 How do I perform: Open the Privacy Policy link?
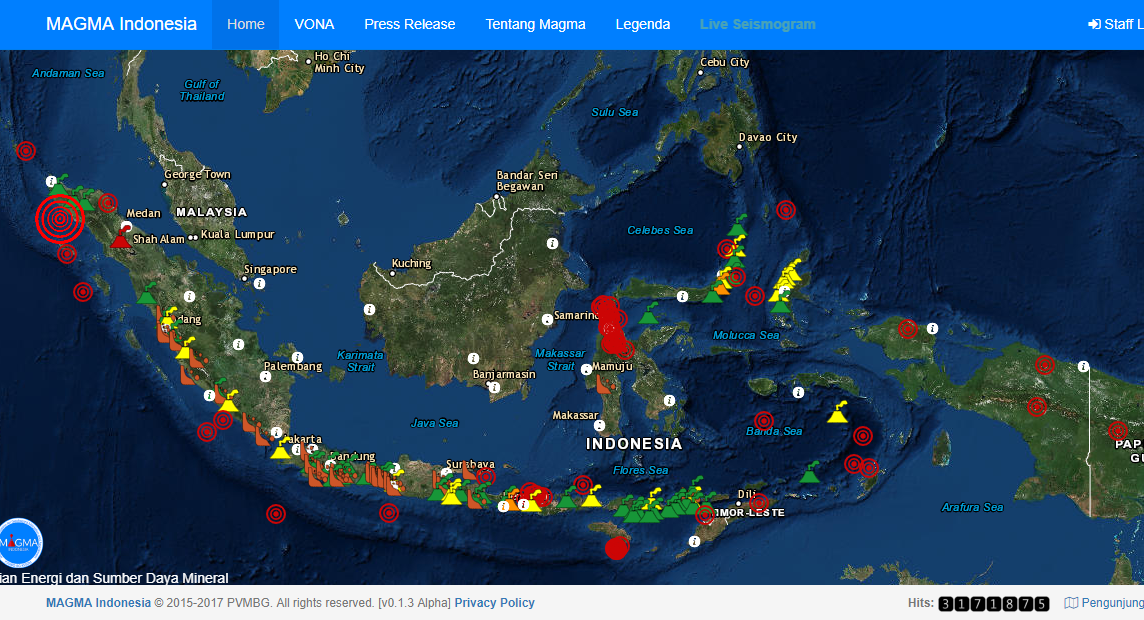point(495,602)
